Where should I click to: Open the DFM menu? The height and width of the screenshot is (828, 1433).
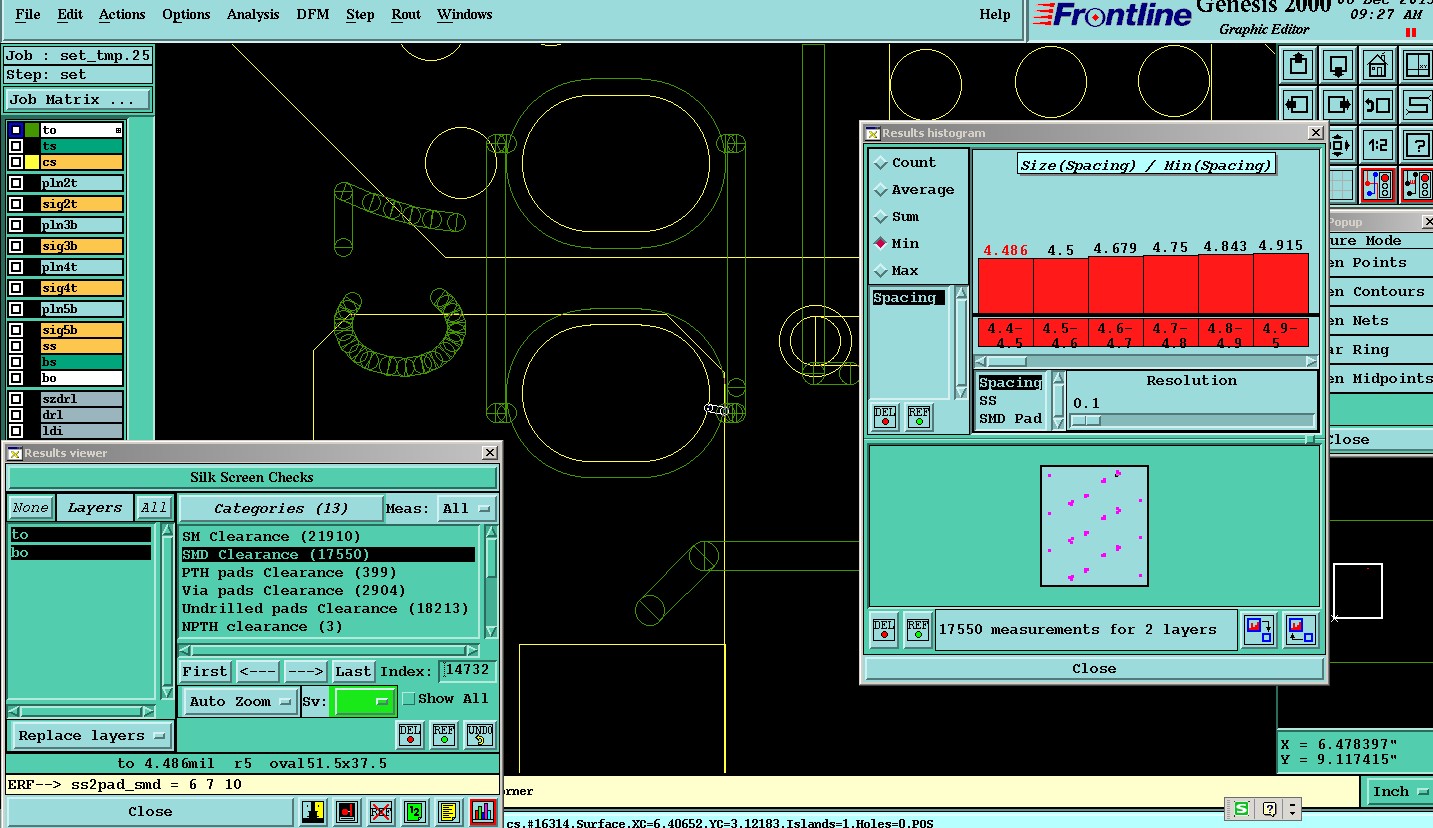click(x=313, y=14)
